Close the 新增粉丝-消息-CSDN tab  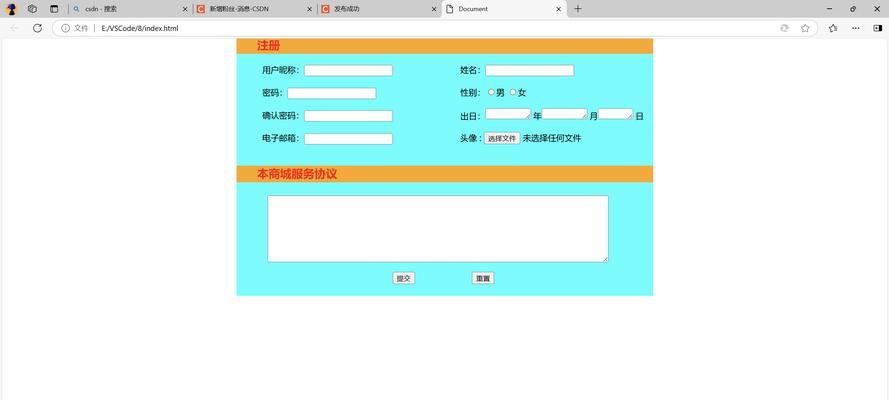coord(309,10)
